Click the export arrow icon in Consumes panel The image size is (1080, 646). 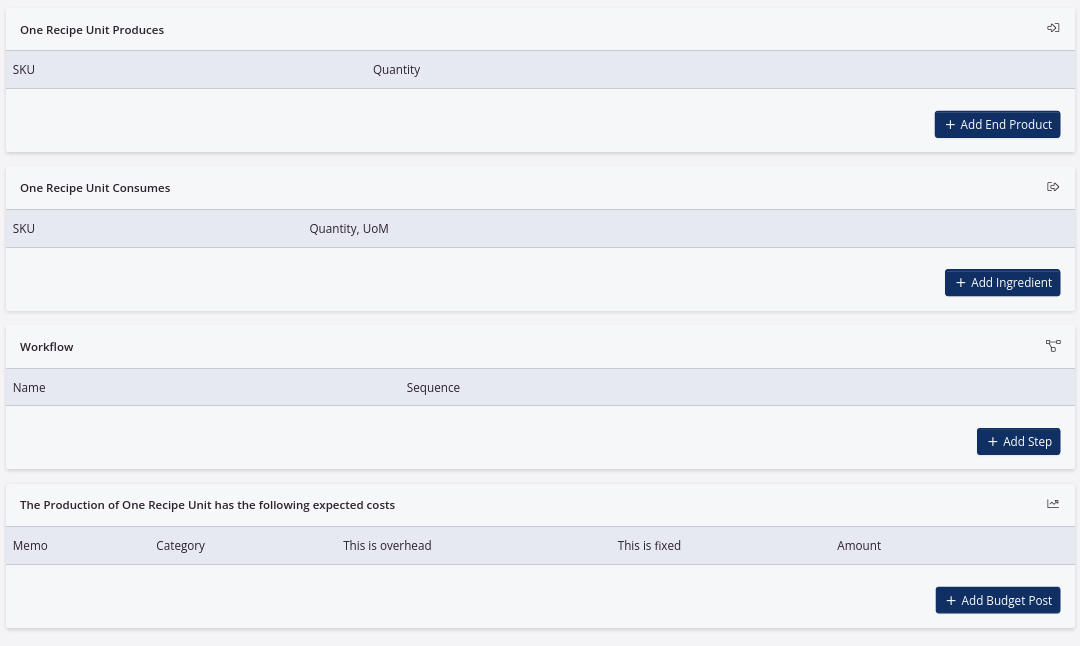click(1053, 187)
